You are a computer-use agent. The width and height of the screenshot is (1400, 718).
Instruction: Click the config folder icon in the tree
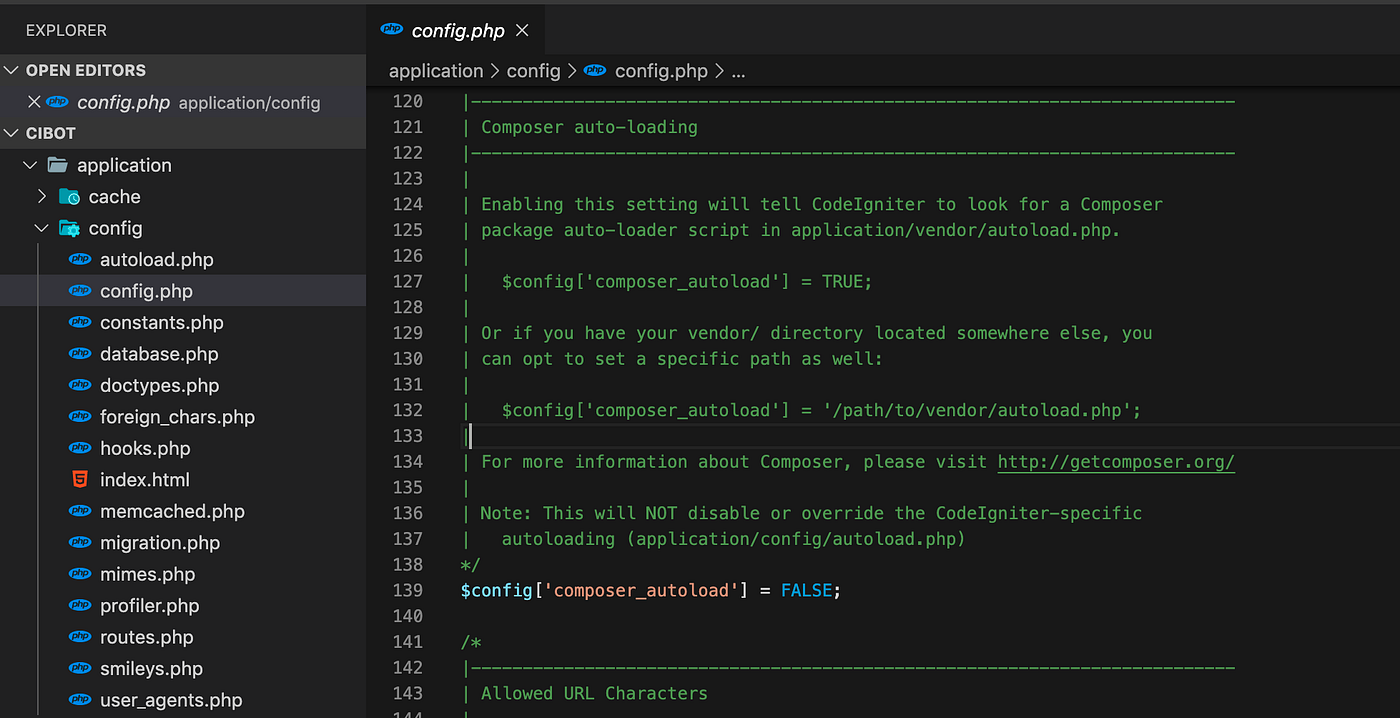coord(70,228)
